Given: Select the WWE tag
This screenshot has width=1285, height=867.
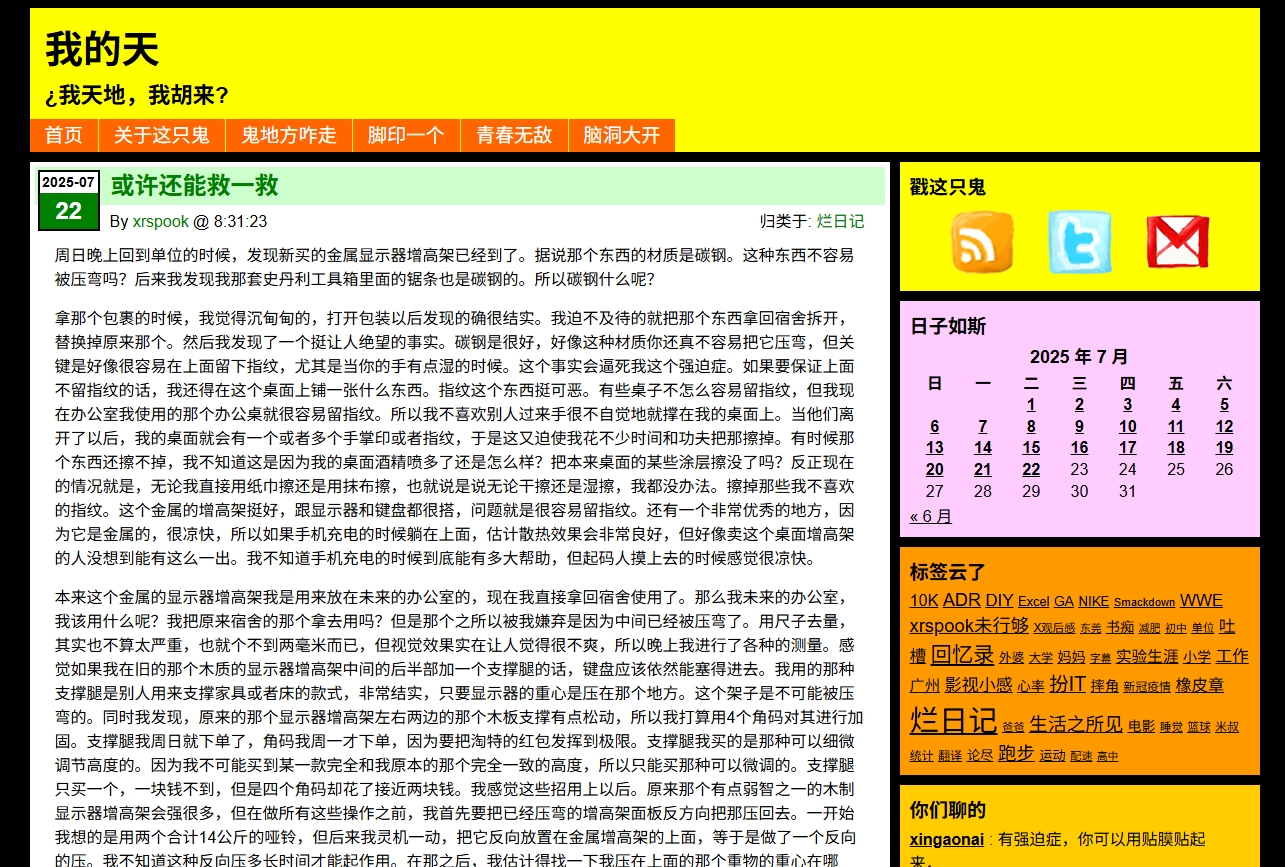Looking at the screenshot, I should (1201, 601).
